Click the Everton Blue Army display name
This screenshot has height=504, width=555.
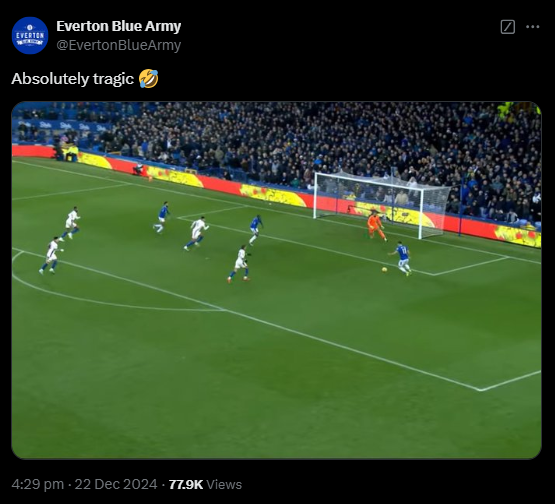coord(119,26)
